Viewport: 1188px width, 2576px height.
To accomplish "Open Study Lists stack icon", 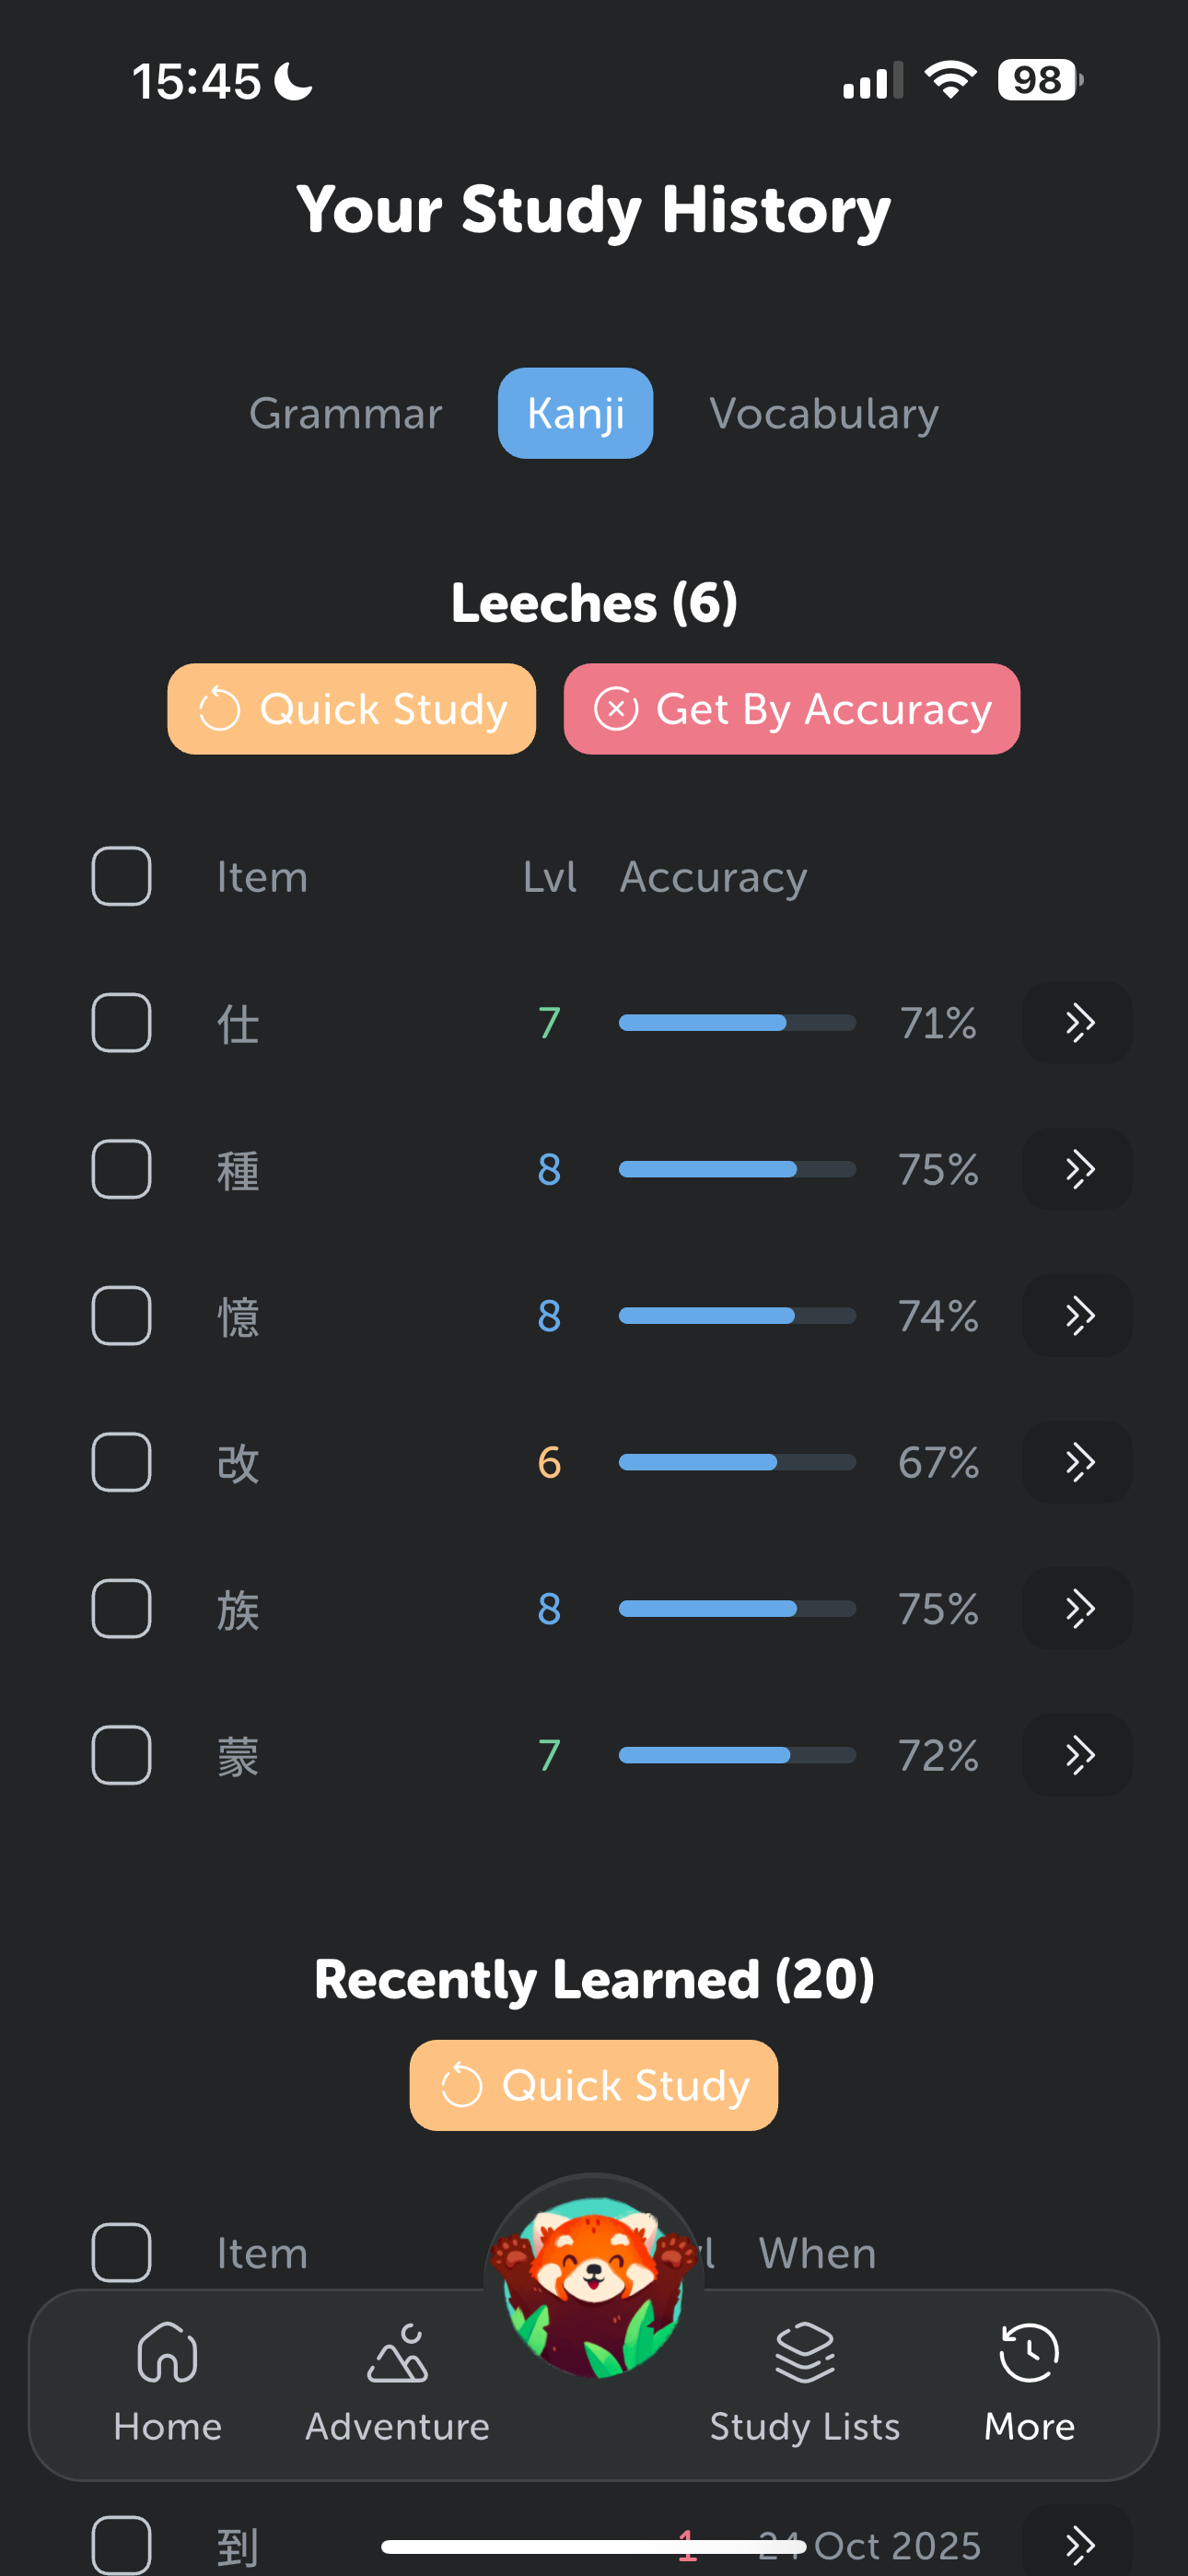I will click(804, 2353).
